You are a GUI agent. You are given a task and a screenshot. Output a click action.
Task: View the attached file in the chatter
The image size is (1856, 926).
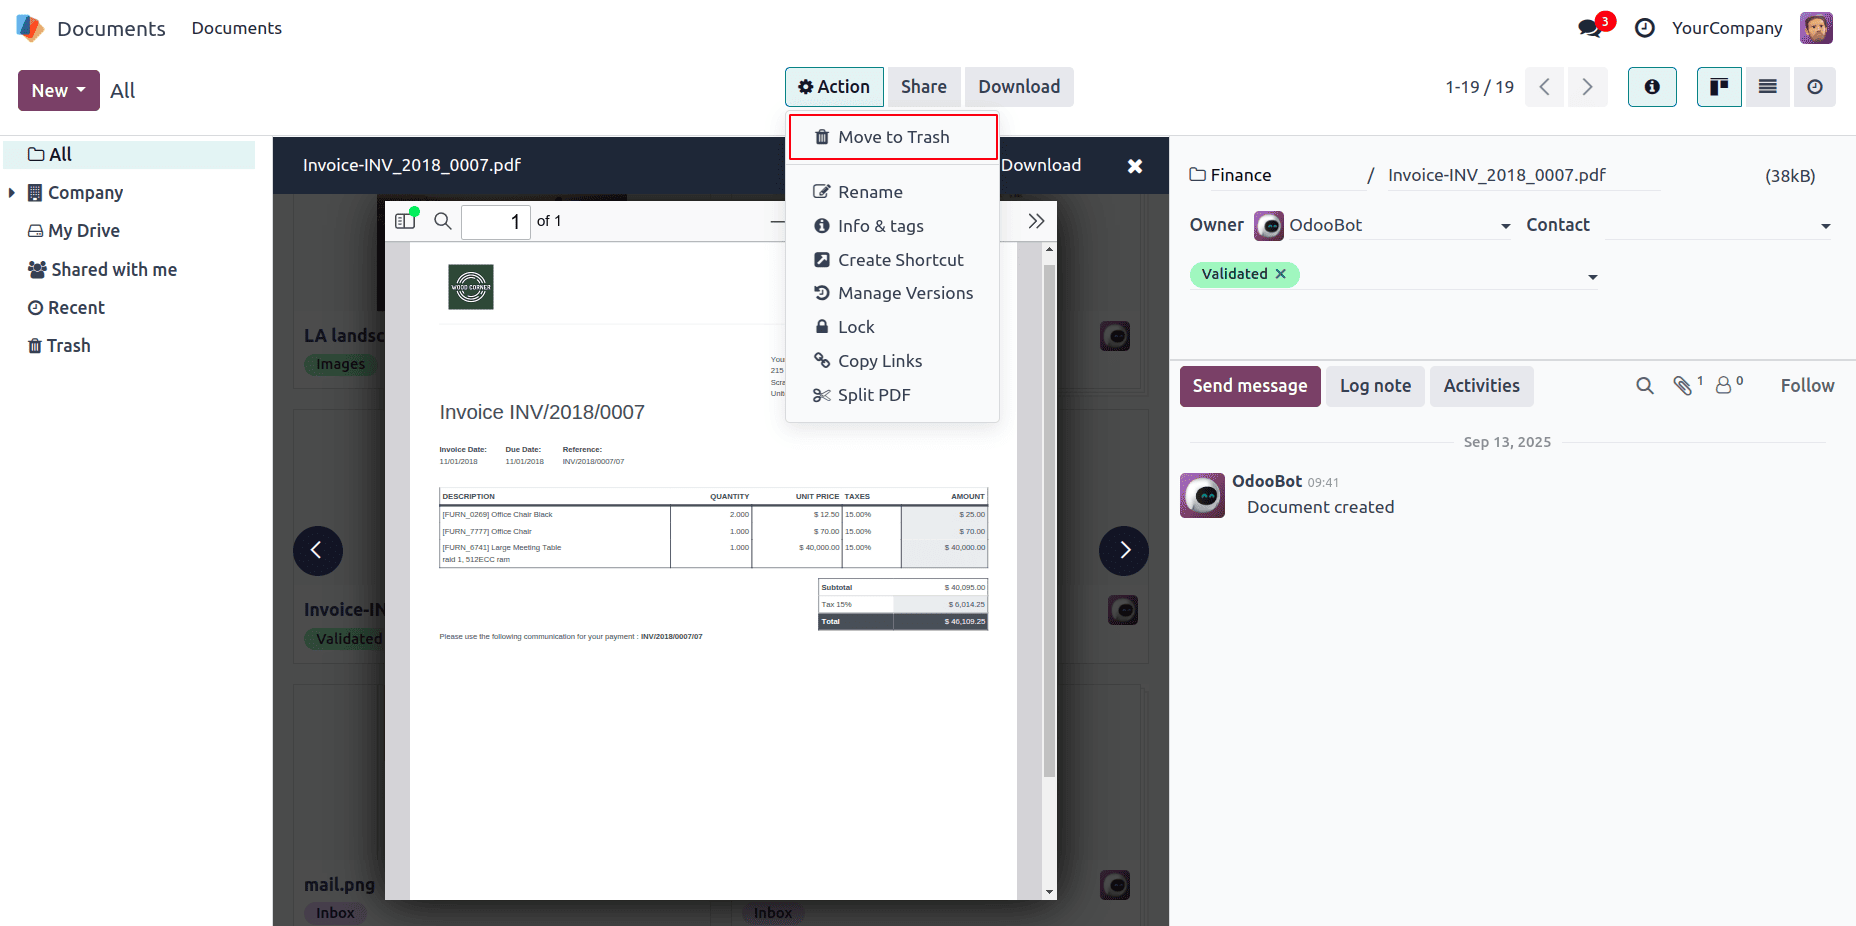pyautogui.click(x=1685, y=384)
